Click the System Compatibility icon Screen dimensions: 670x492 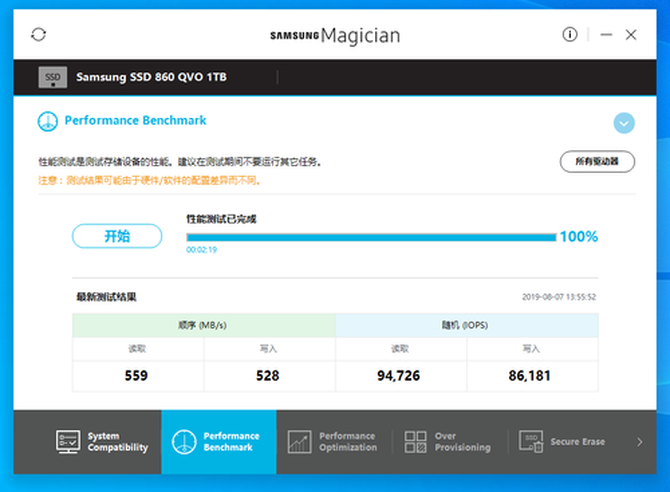68,442
